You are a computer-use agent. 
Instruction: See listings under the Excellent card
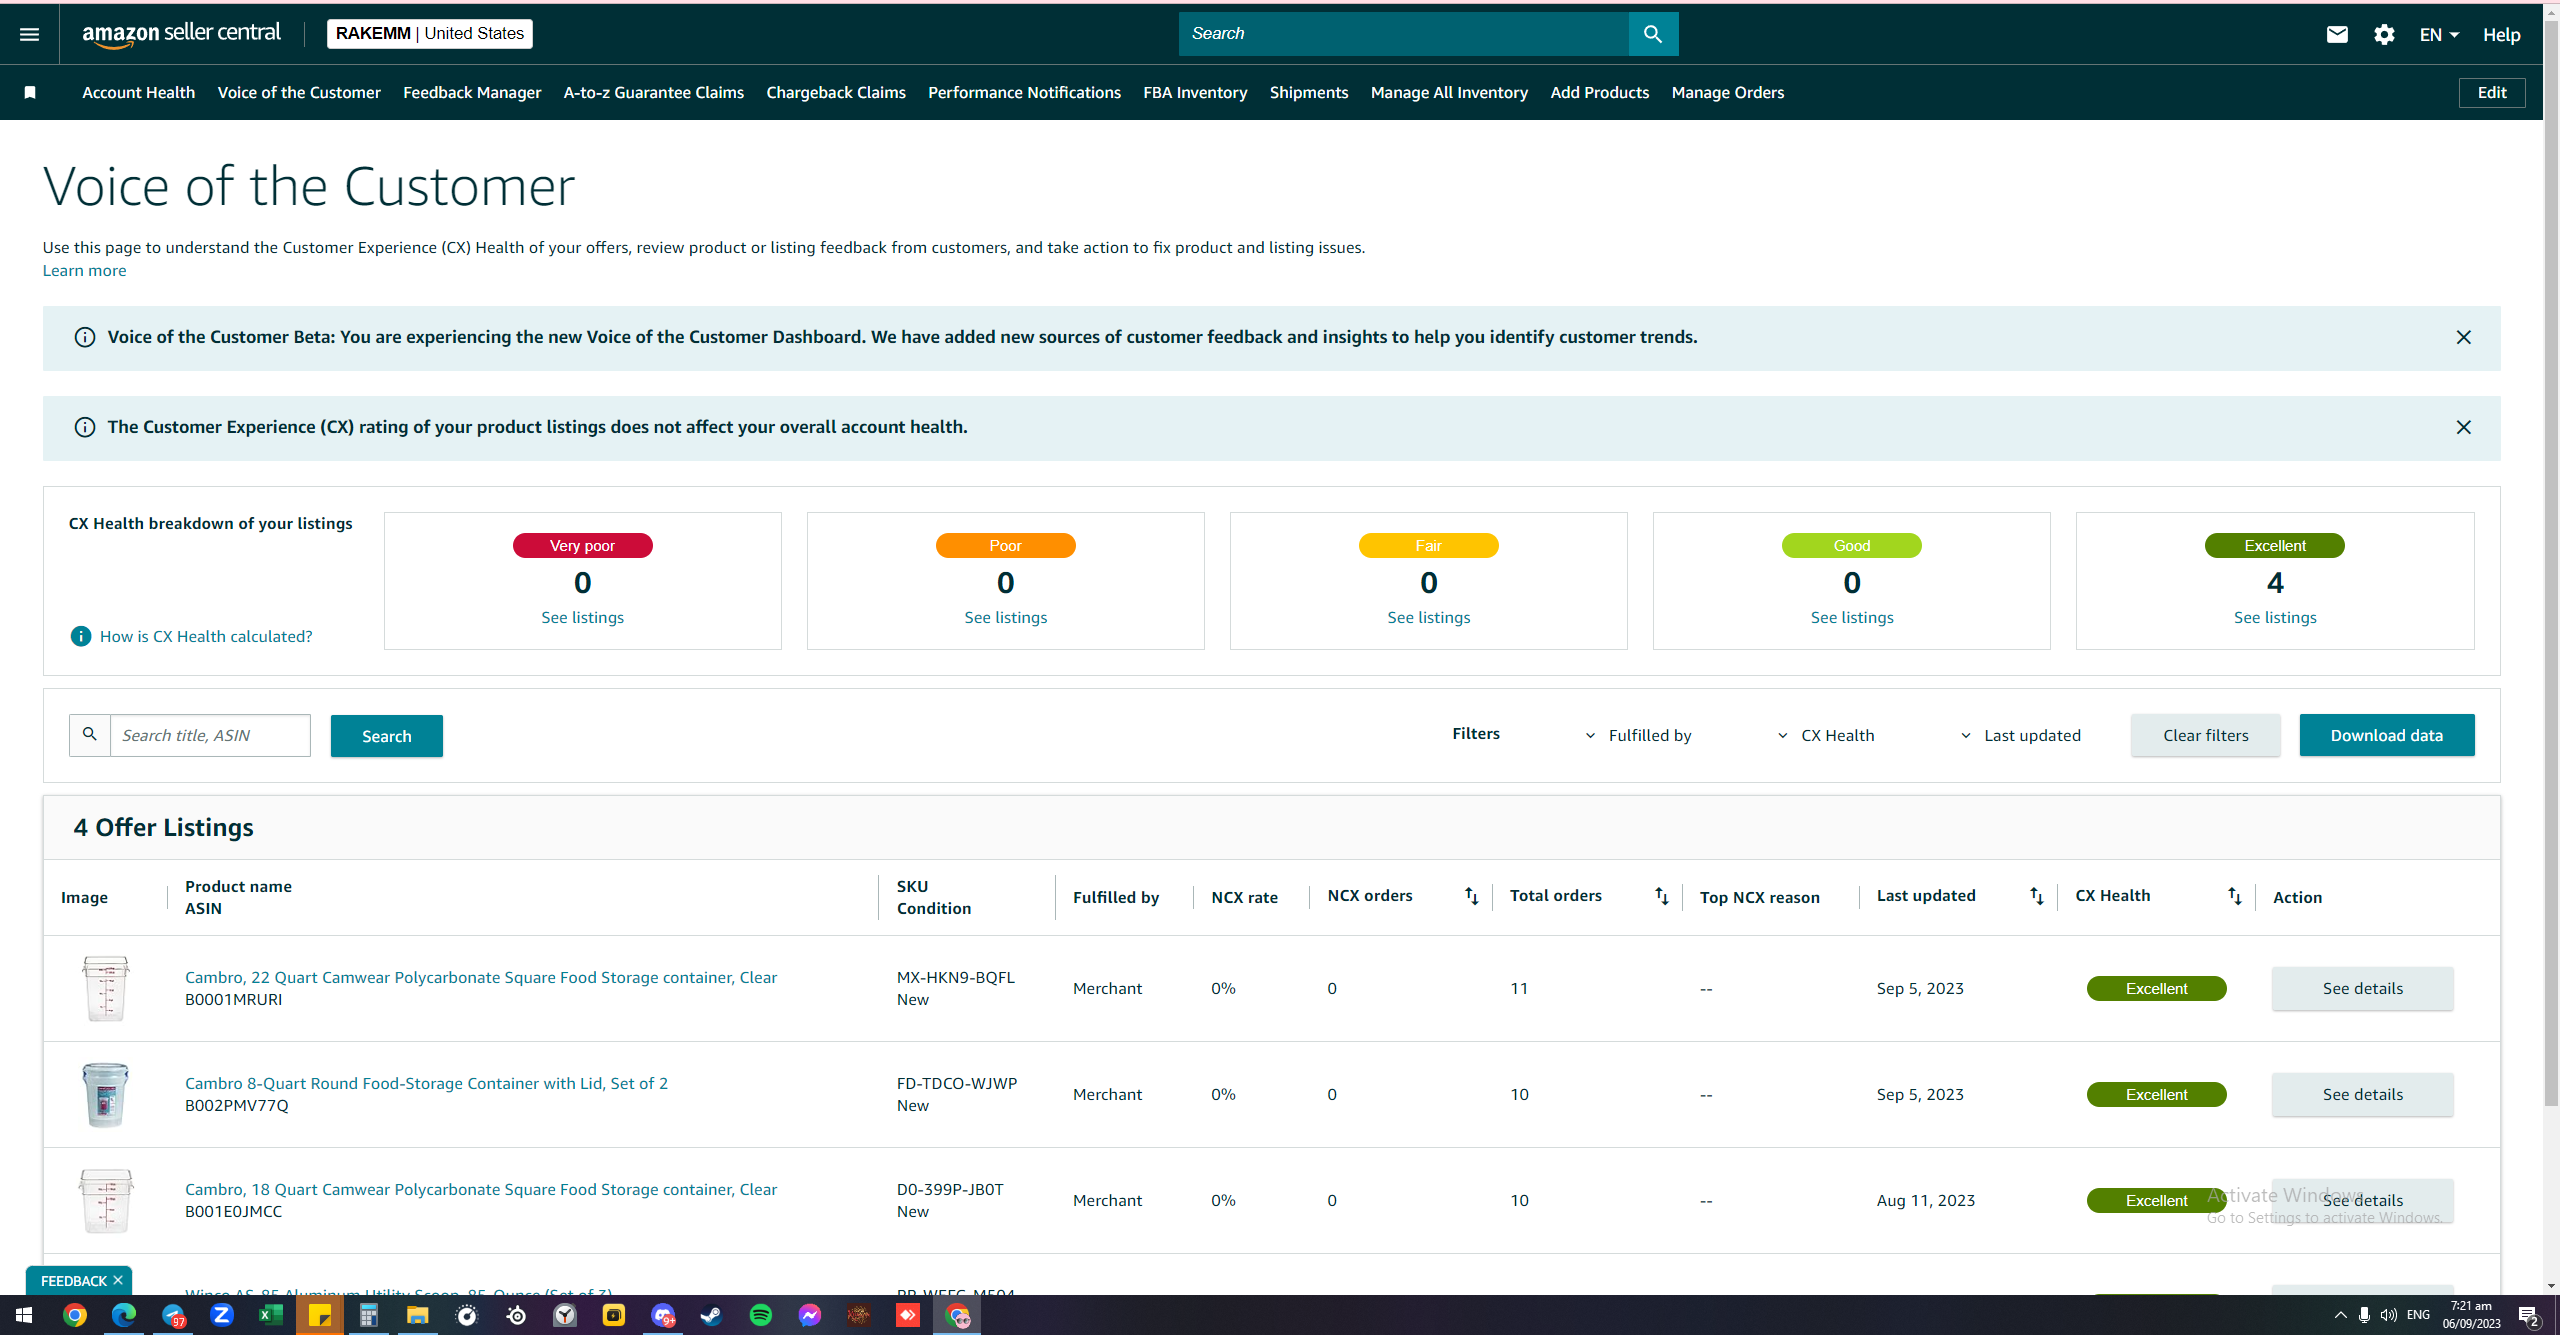pyautogui.click(x=2275, y=618)
